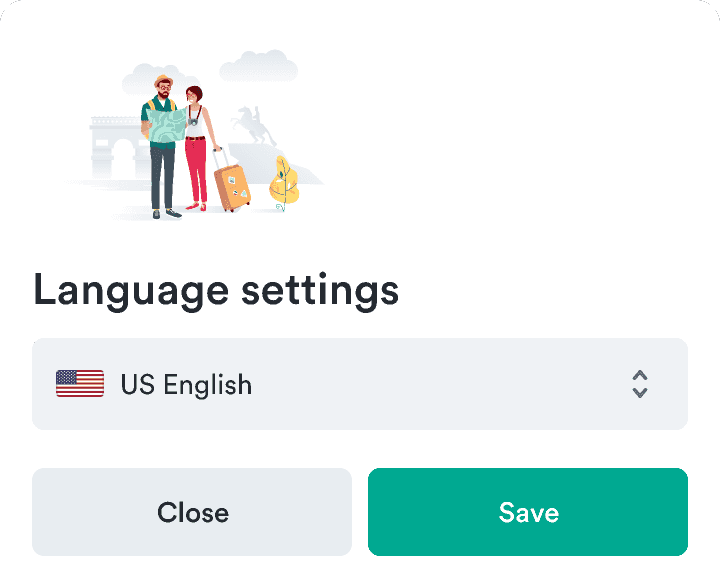Click the horseman statue in illustration

tap(250, 125)
